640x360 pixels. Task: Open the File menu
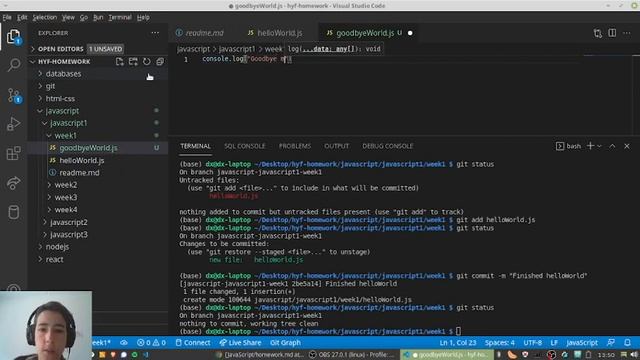[7, 18]
